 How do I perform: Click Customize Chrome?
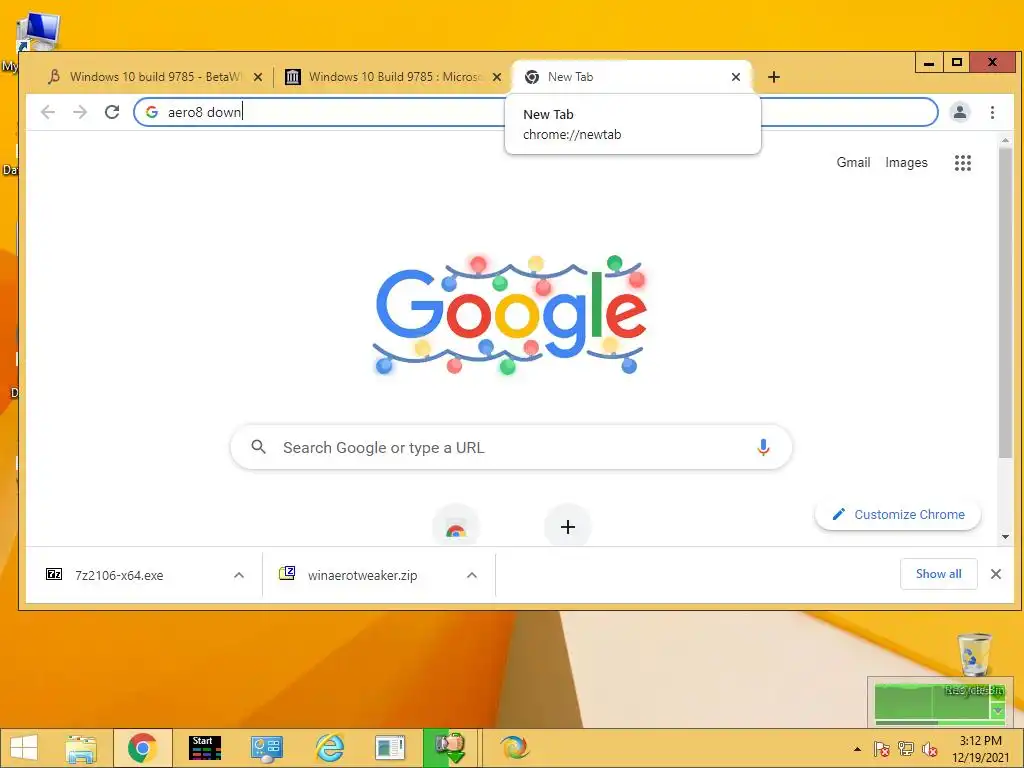pyautogui.click(x=898, y=515)
